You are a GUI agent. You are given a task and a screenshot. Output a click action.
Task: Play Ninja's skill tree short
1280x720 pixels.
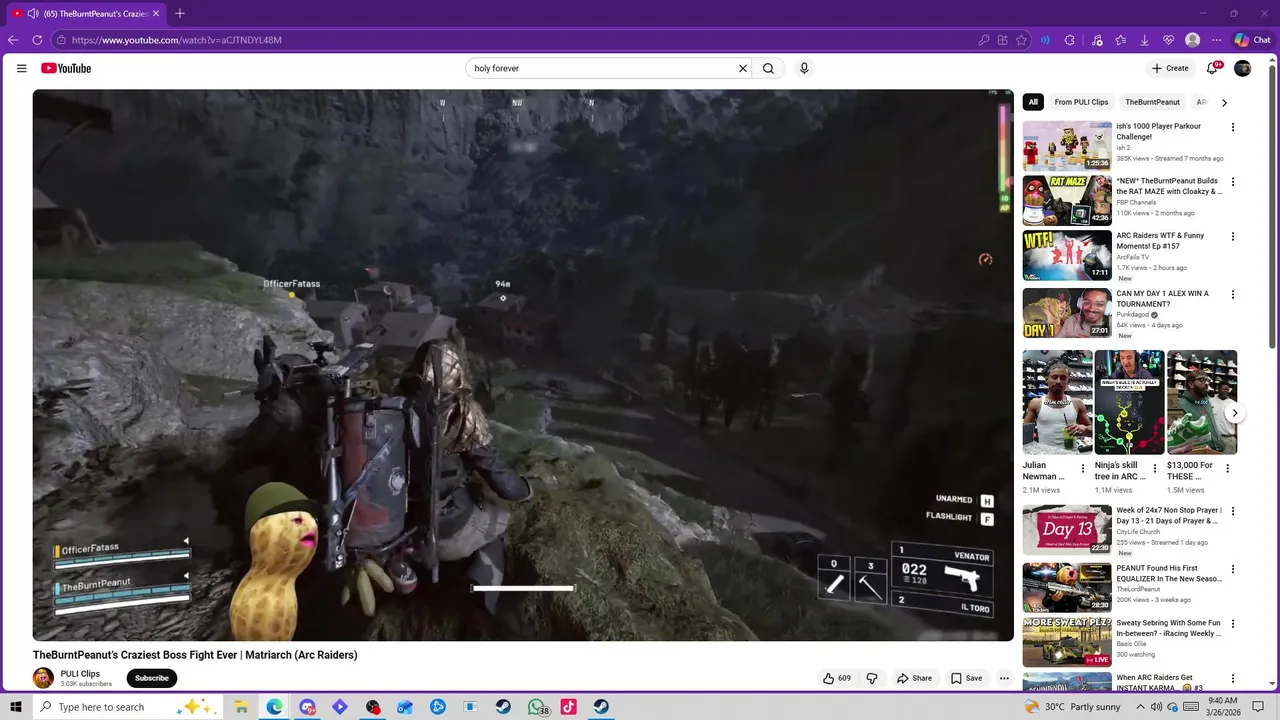(1129, 402)
